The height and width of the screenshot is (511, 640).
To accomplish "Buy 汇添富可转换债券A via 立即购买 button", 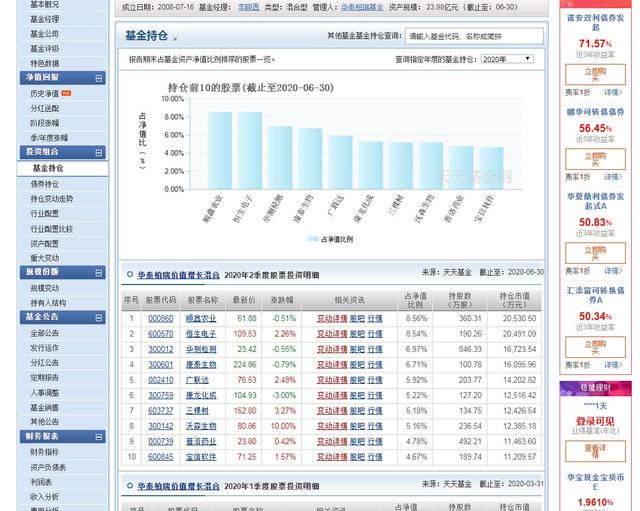I will pos(595,347).
